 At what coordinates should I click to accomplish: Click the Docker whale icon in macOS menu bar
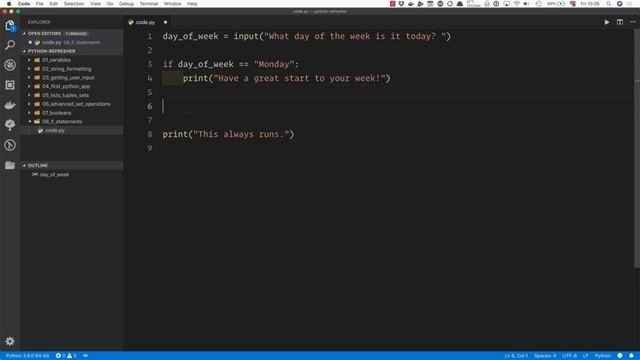tap(411, 4)
